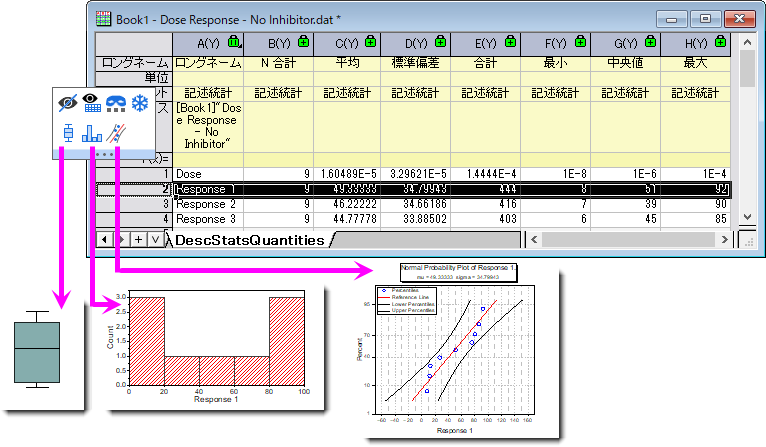
Task: Create a histogram from mini toolbar icon
Action: point(92,133)
